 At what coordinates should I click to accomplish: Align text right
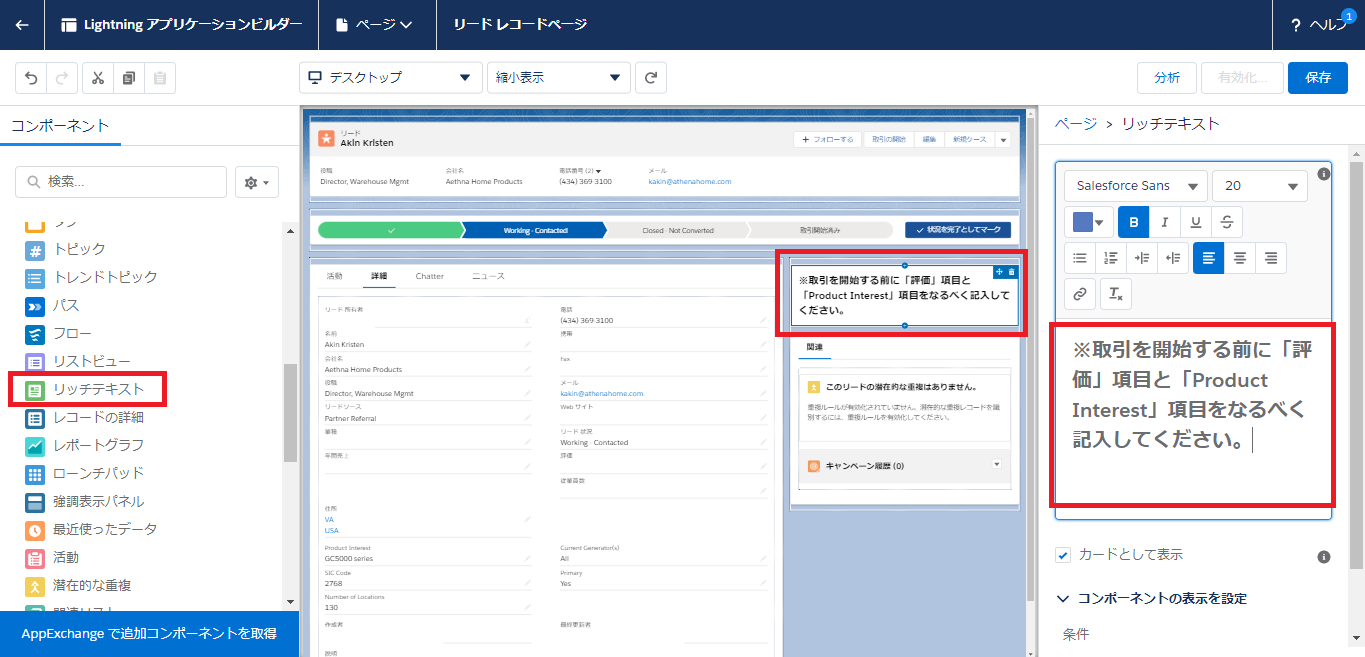1271,258
